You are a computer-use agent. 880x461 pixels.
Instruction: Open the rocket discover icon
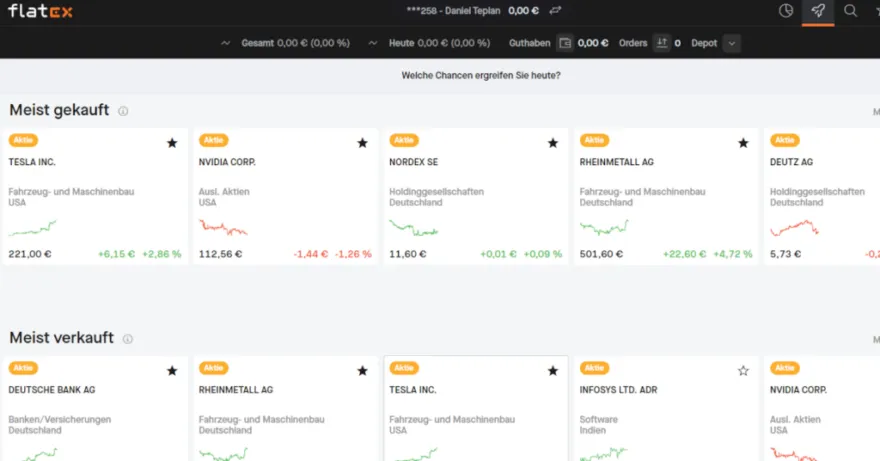818,11
